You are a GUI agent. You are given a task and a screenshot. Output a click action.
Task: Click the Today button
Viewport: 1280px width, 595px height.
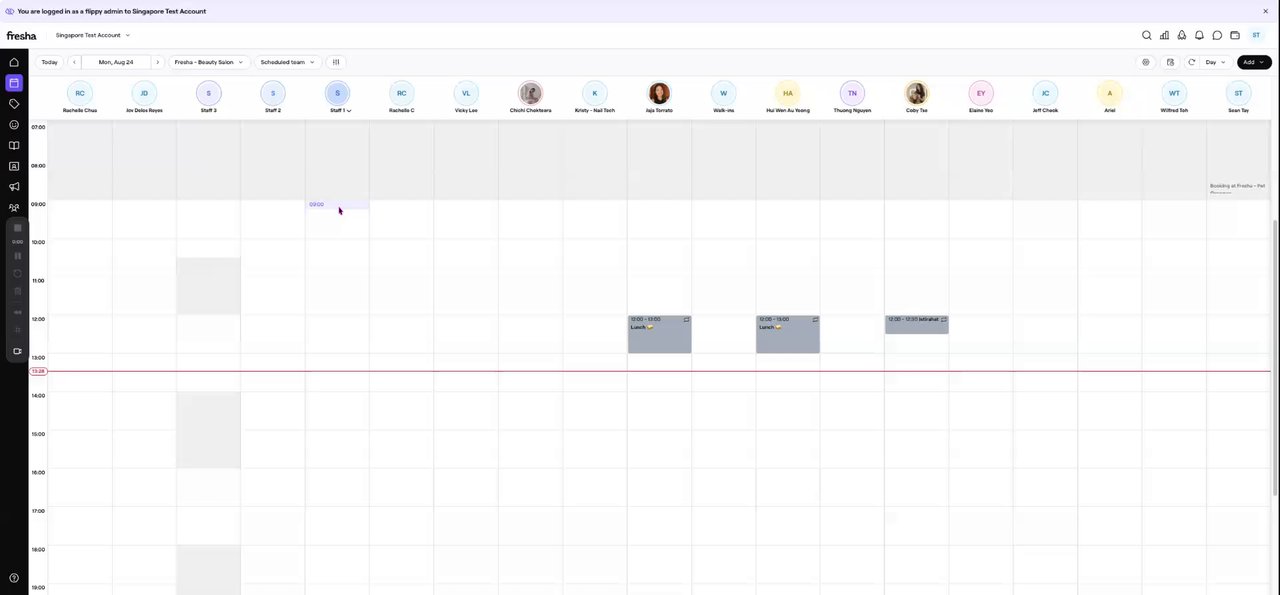tap(49, 62)
